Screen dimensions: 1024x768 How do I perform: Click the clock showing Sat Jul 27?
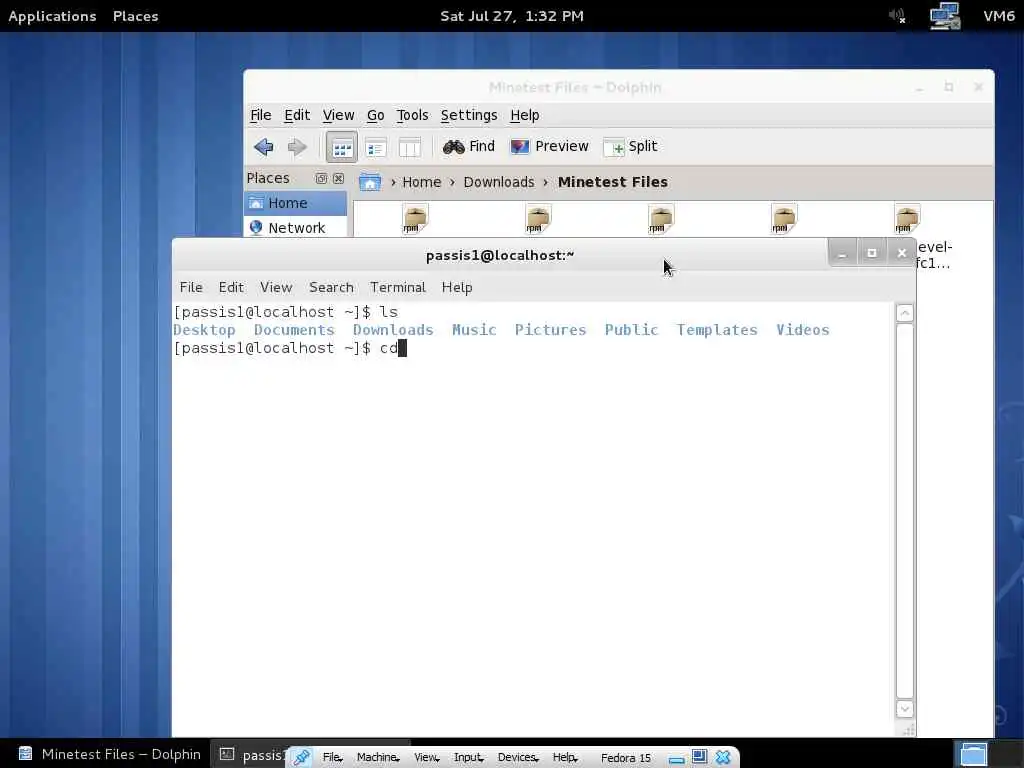pyautogui.click(x=512, y=16)
